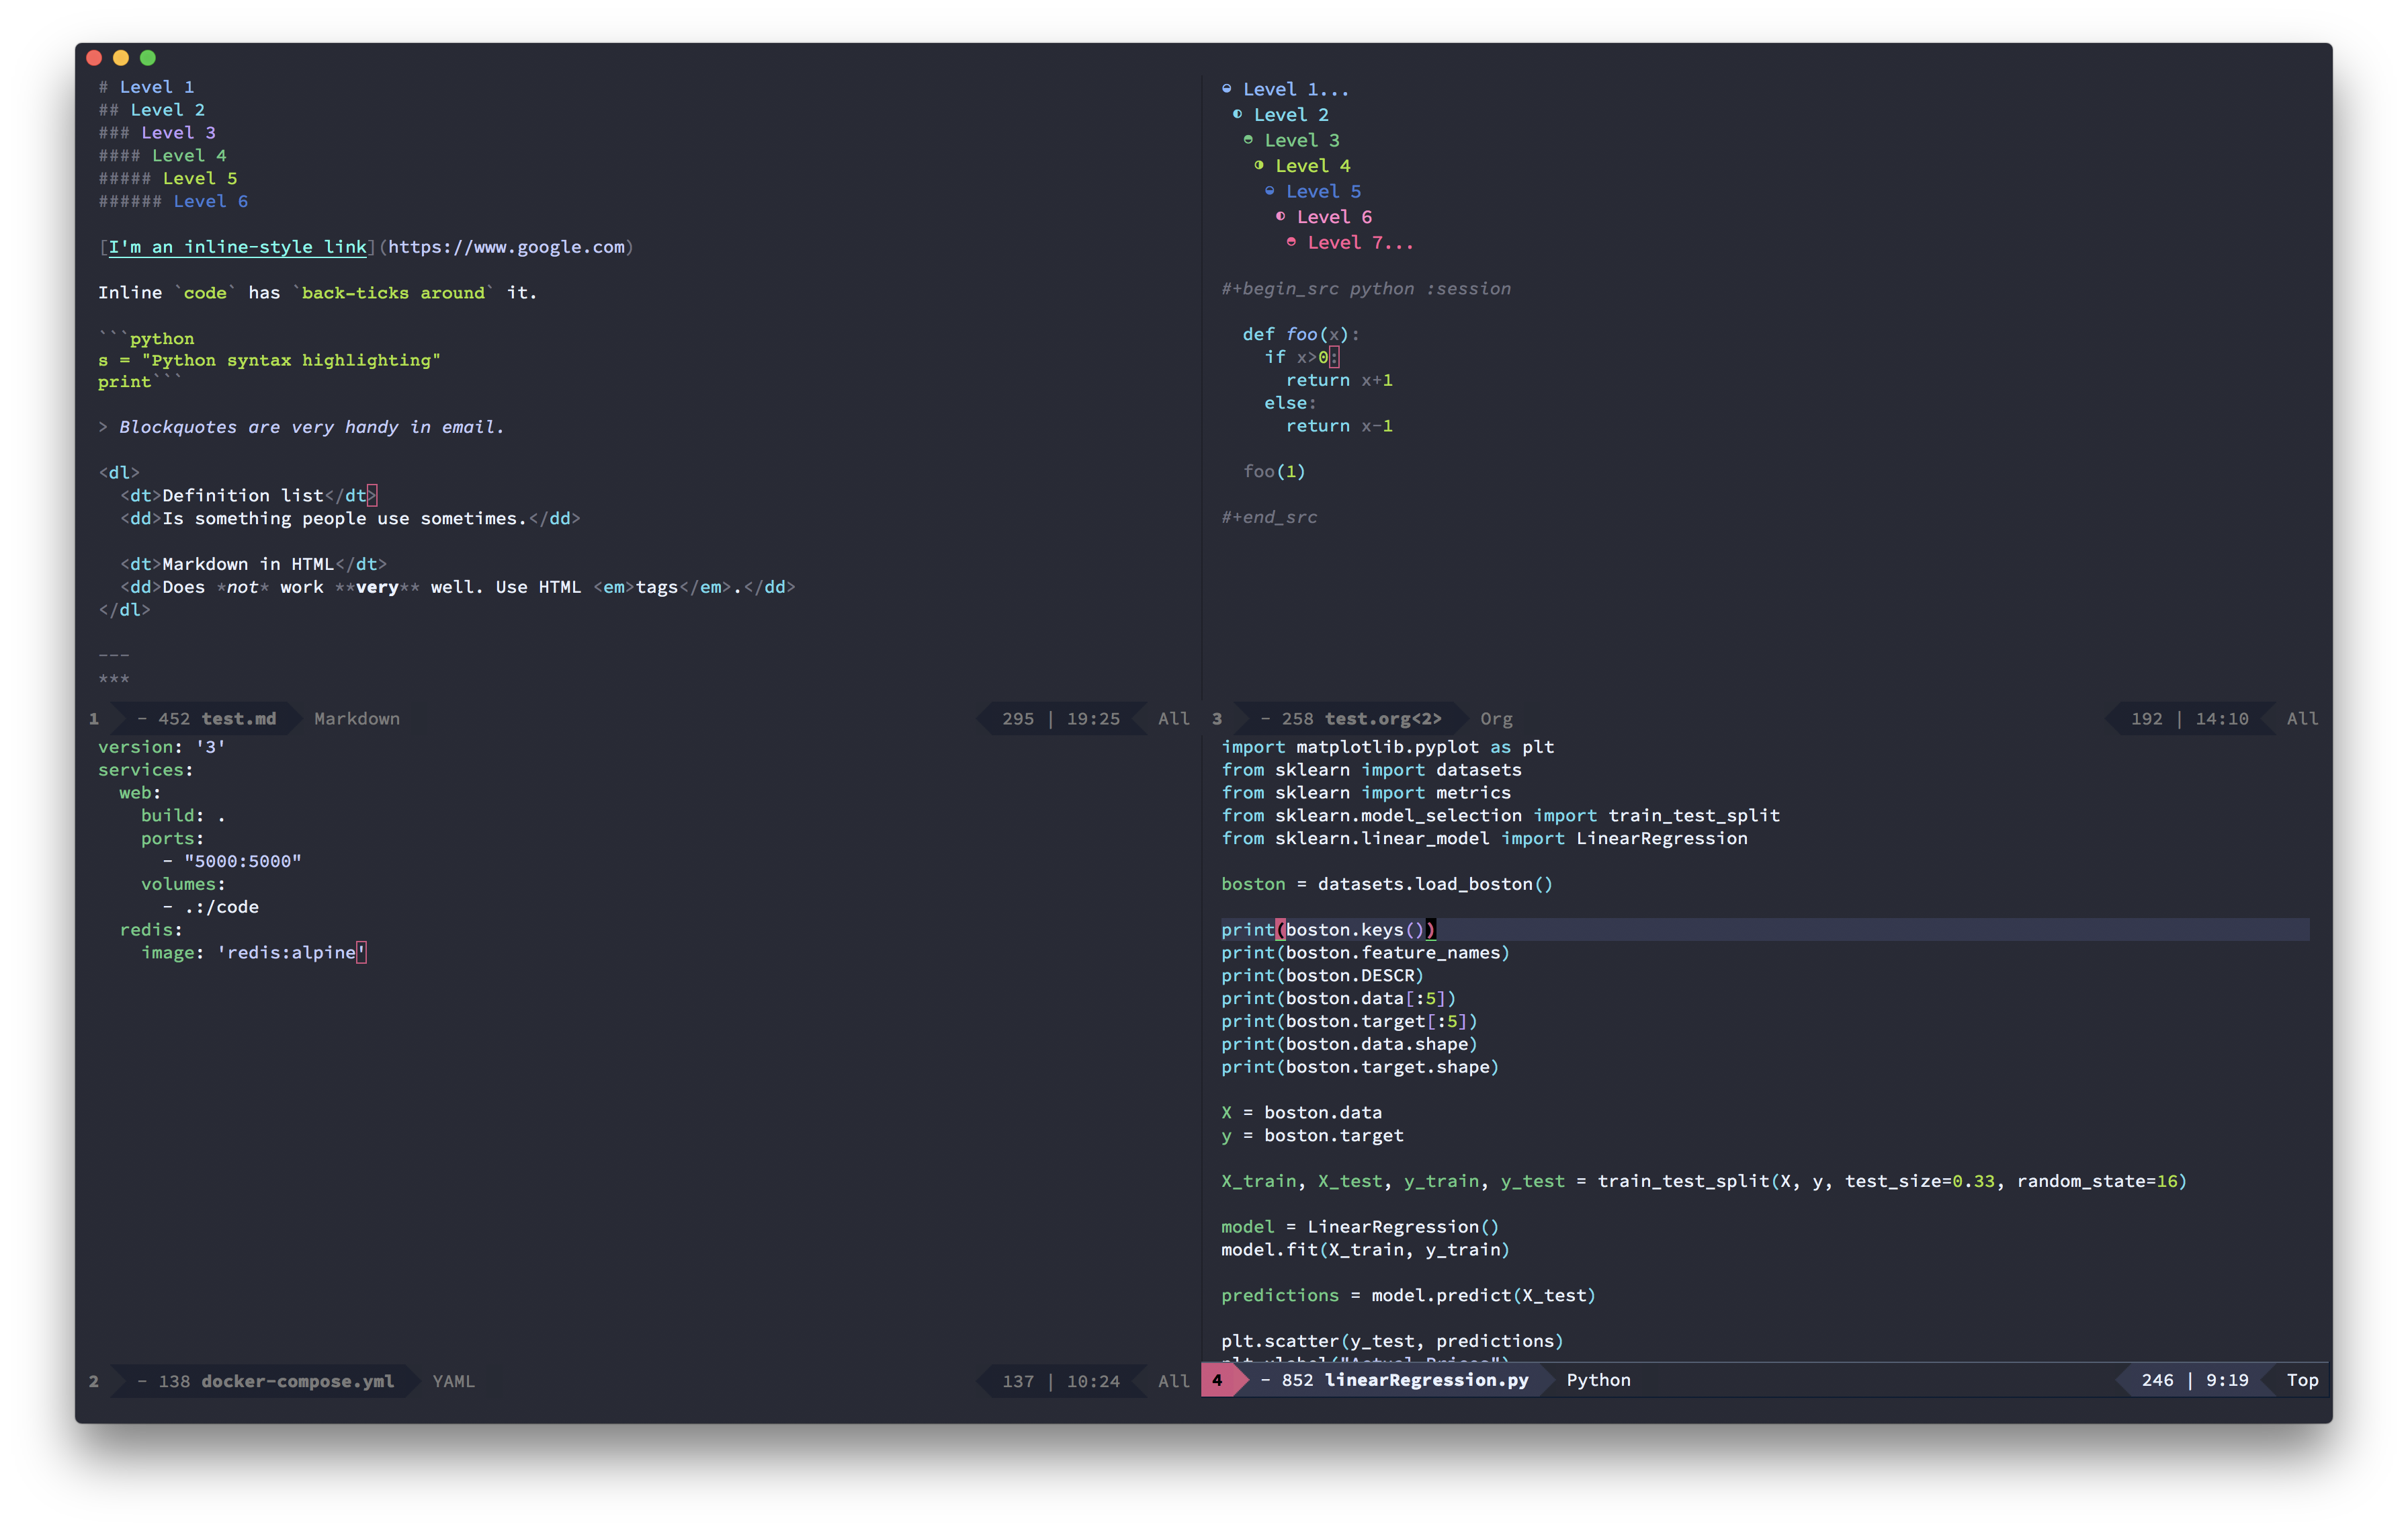Click the Level 2 org heading bullet
This screenshot has width=2408, height=1531.
[x=1238, y=114]
